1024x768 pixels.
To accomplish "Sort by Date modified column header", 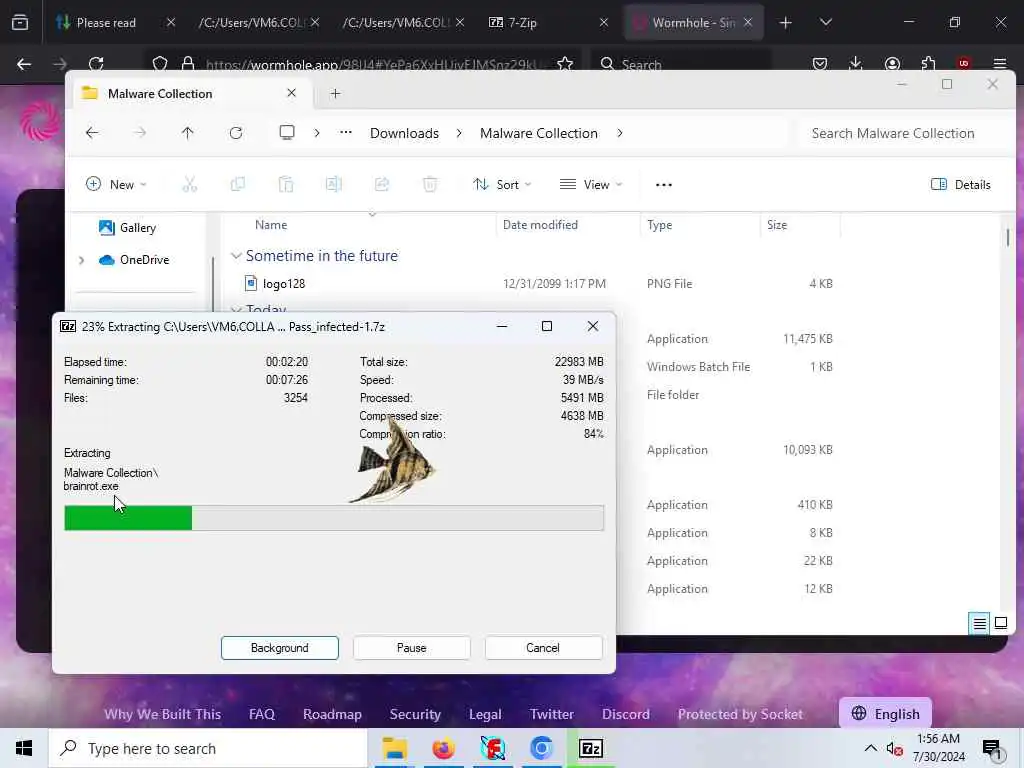I will 540,225.
